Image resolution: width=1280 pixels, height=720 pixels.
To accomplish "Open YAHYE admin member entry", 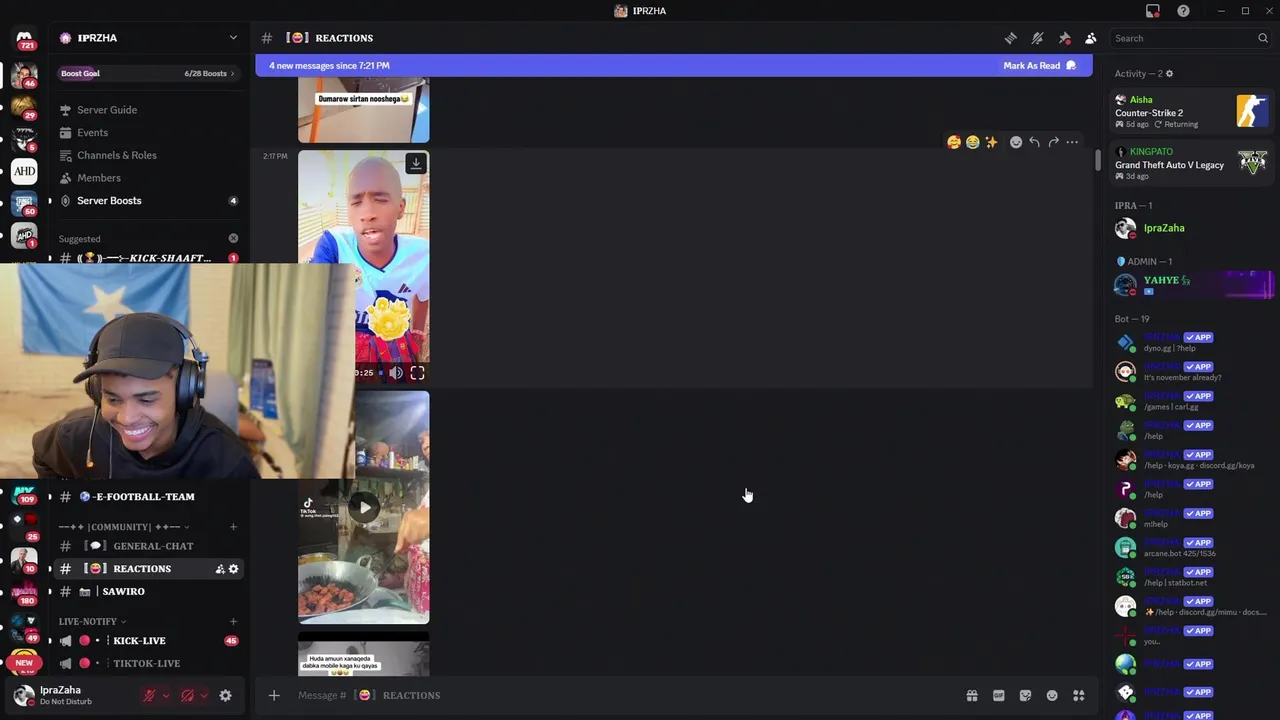I will [1192, 285].
